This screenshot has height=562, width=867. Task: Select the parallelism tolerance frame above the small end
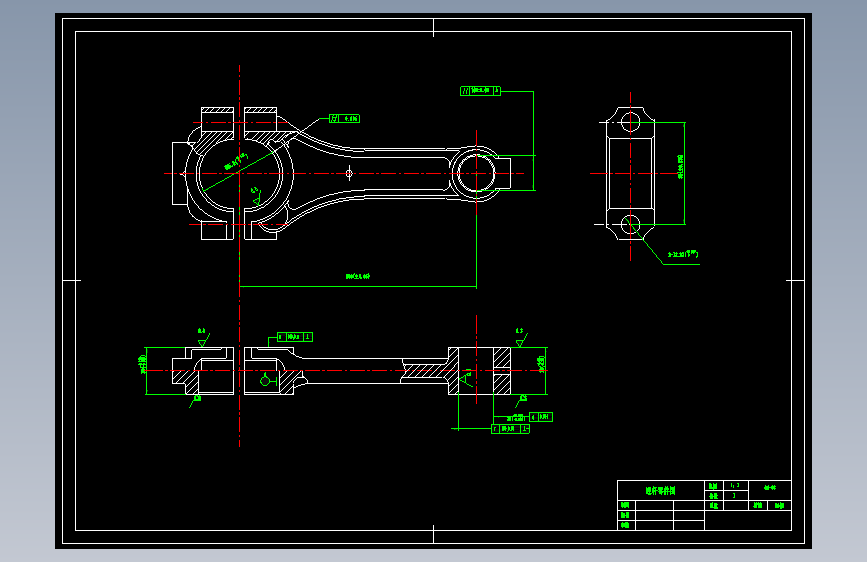point(480,91)
